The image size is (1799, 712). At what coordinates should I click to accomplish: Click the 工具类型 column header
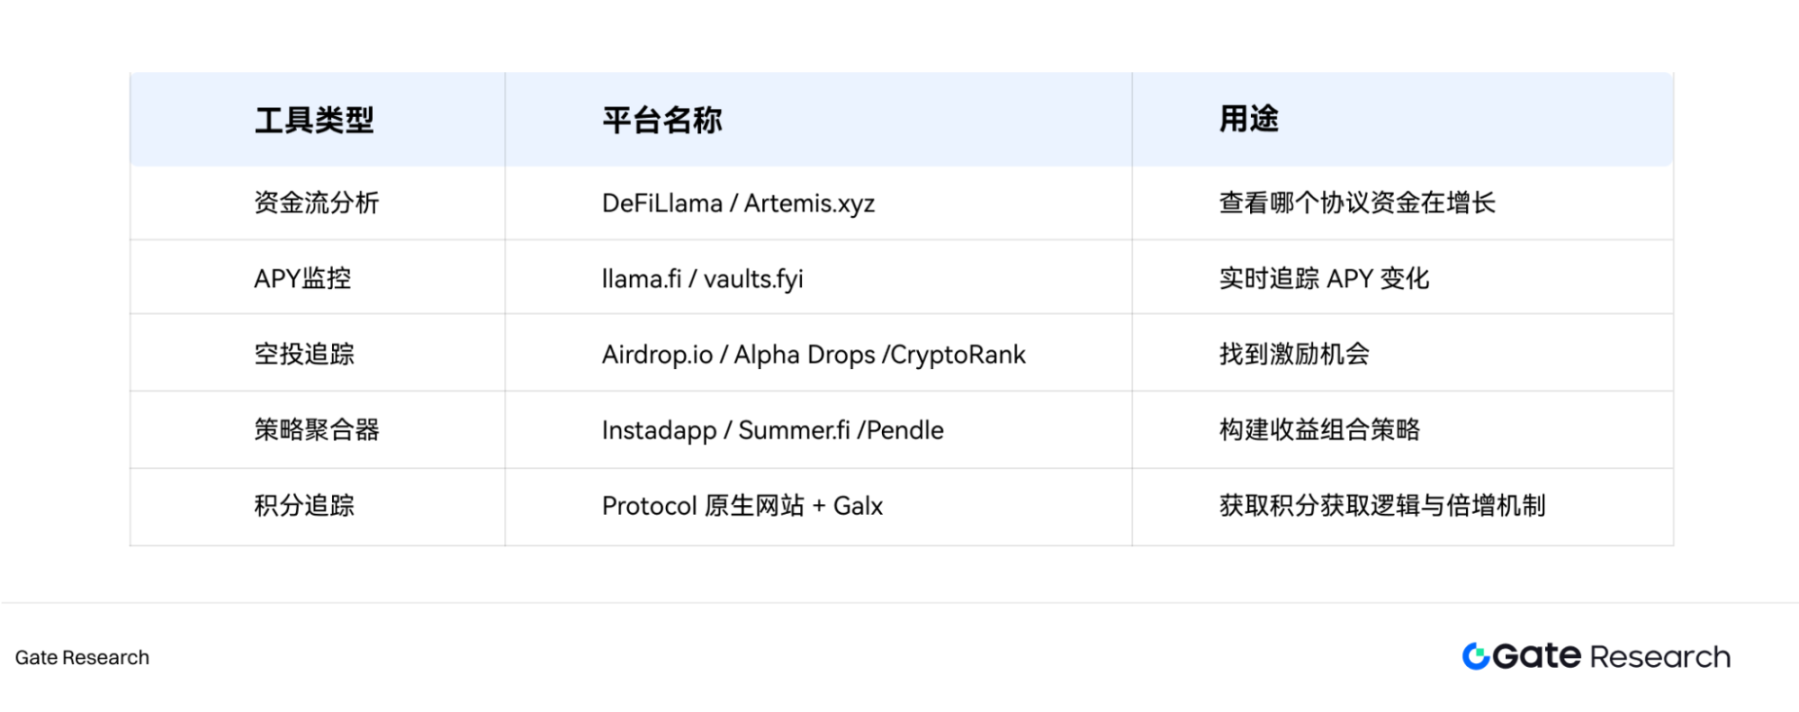click(x=314, y=120)
